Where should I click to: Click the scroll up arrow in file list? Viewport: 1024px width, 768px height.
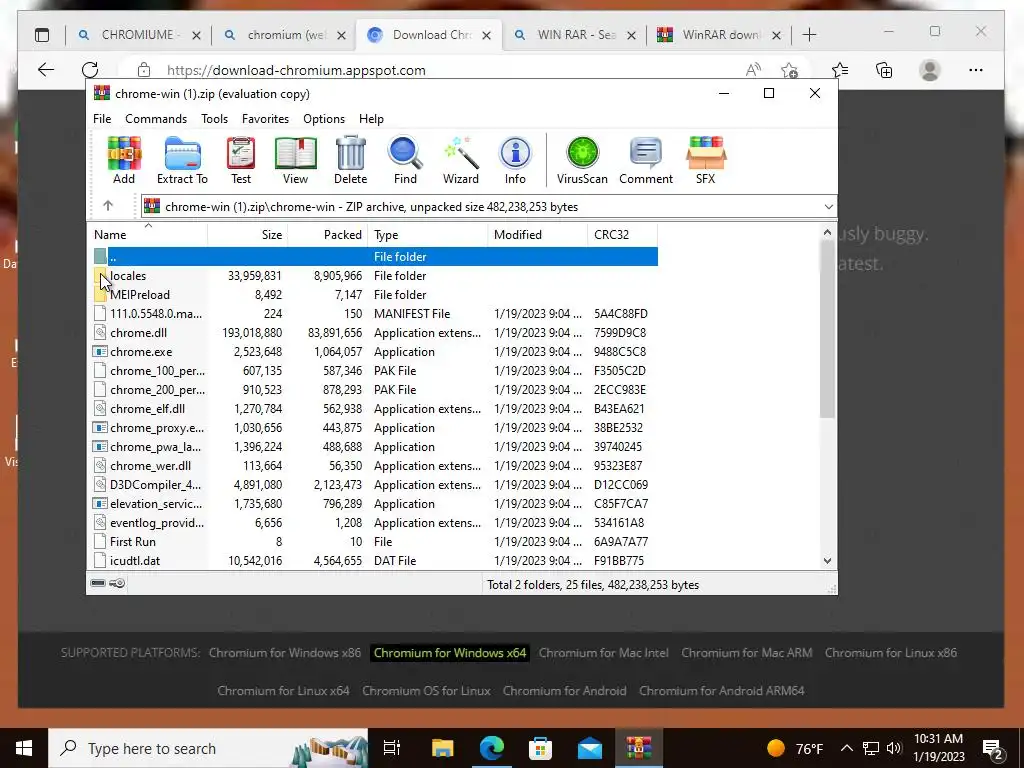point(827,232)
